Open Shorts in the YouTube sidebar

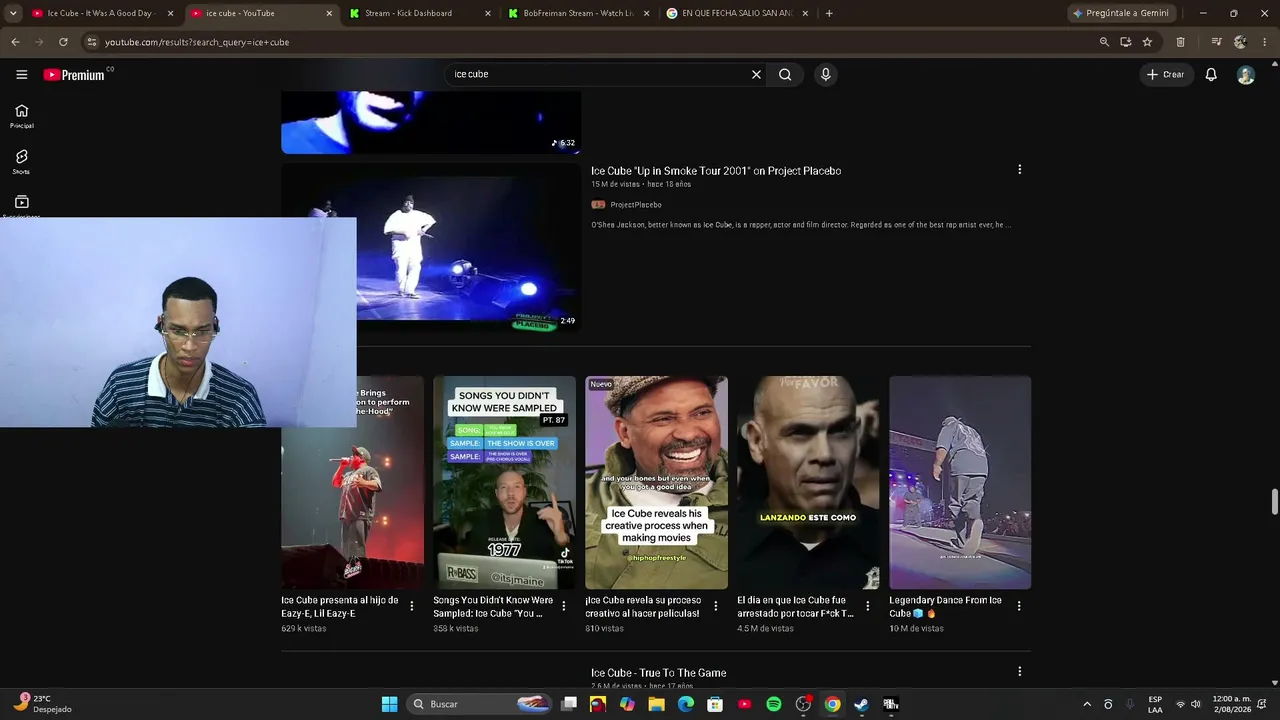pyautogui.click(x=22, y=162)
